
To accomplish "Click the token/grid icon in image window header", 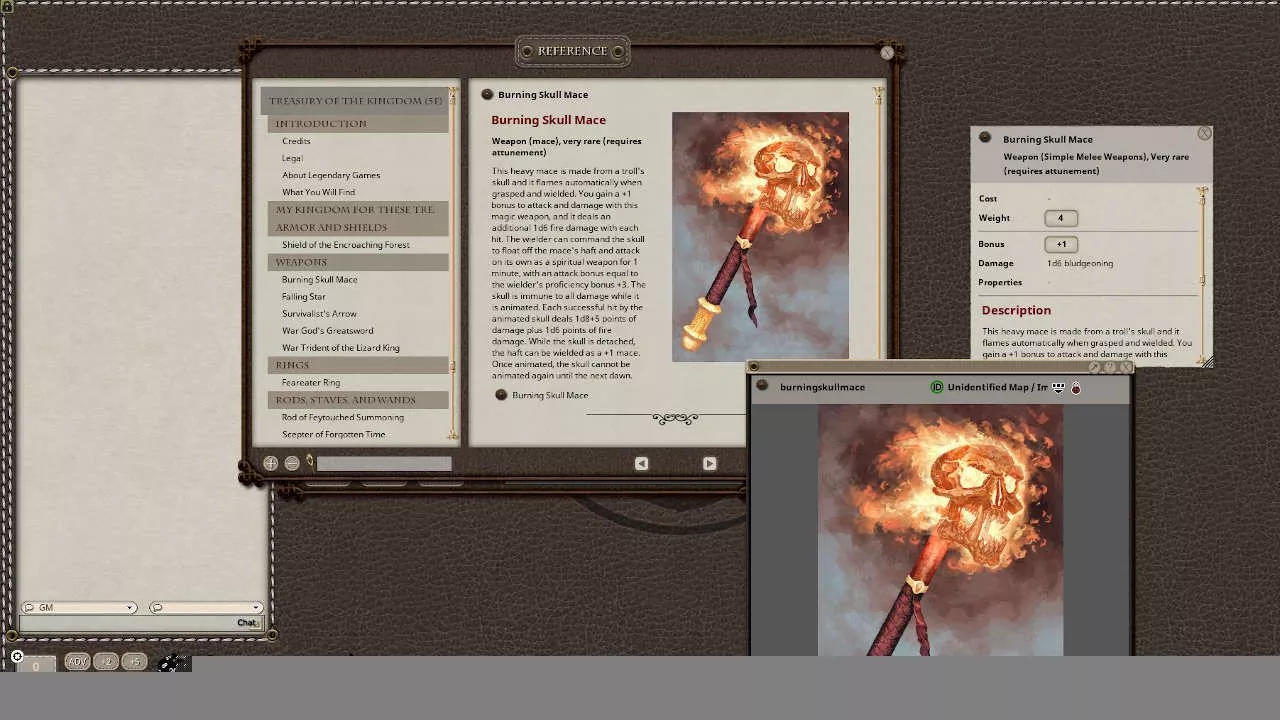I will (x=1058, y=387).
